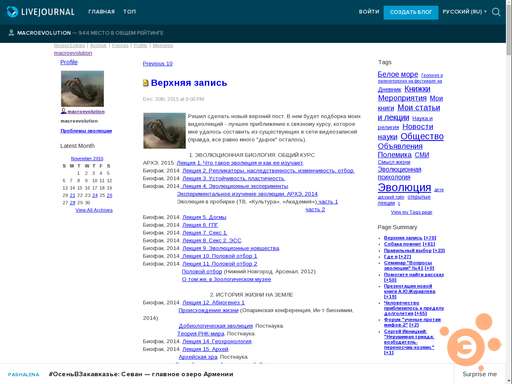Open November 2015 calendar link
Image resolution: width=512 pixels, height=384 pixels.
coord(87,158)
